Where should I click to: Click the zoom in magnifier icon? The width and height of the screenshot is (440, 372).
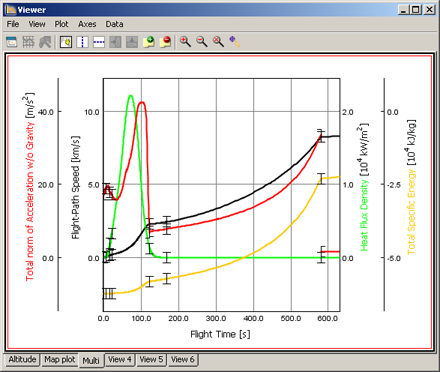coord(185,42)
